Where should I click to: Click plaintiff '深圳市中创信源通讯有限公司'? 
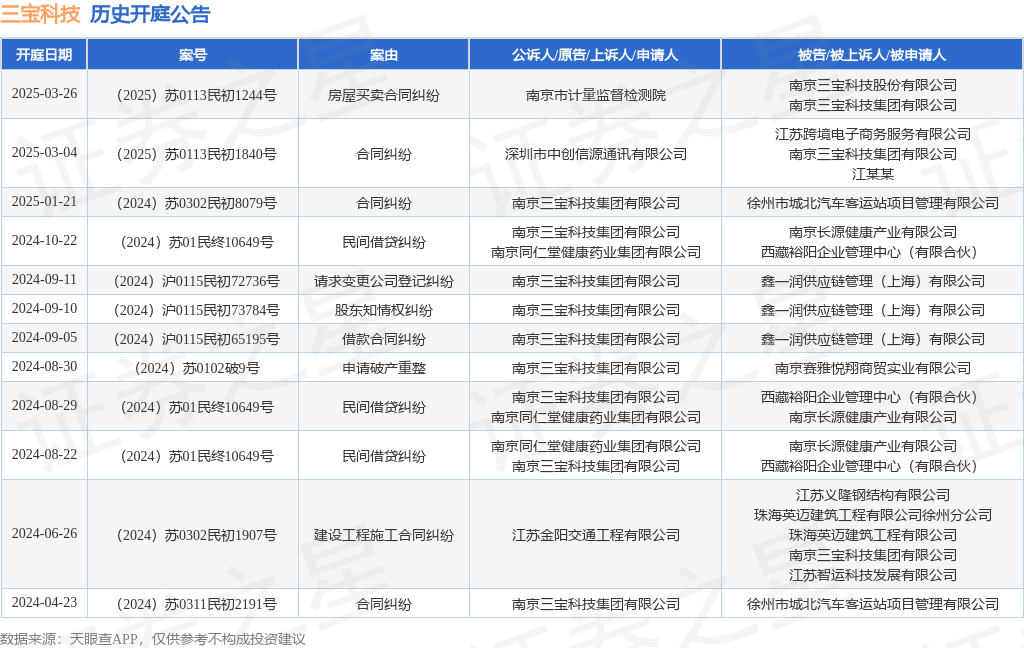tap(596, 154)
